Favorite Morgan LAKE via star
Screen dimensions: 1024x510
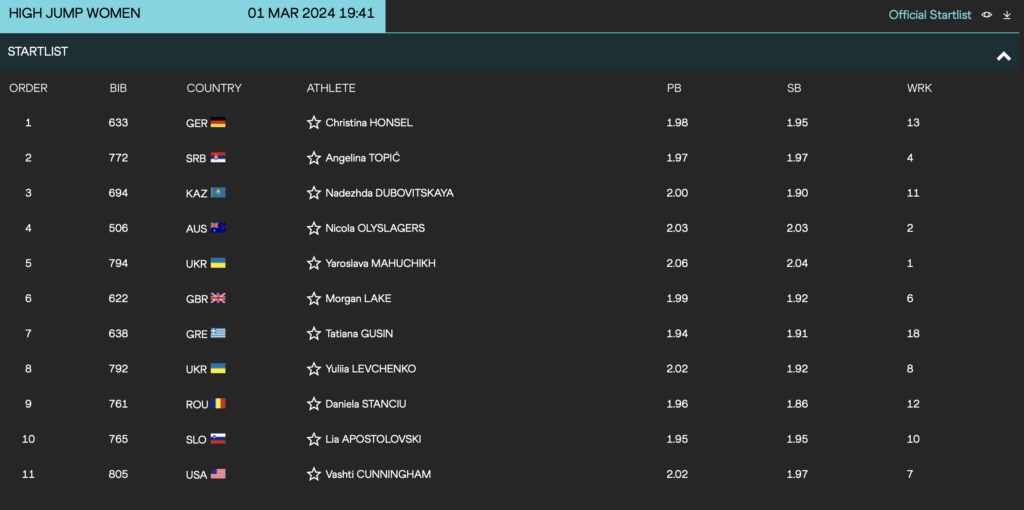point(313,299)
